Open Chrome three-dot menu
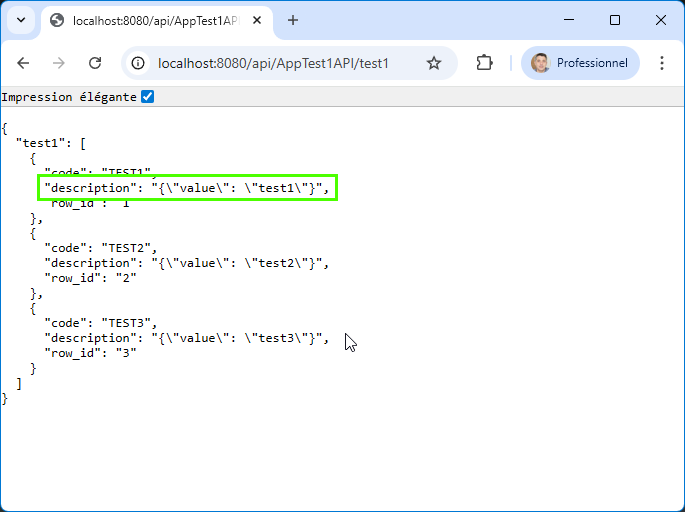The height and width of the screenshot is (512, 685). point(661,63)
